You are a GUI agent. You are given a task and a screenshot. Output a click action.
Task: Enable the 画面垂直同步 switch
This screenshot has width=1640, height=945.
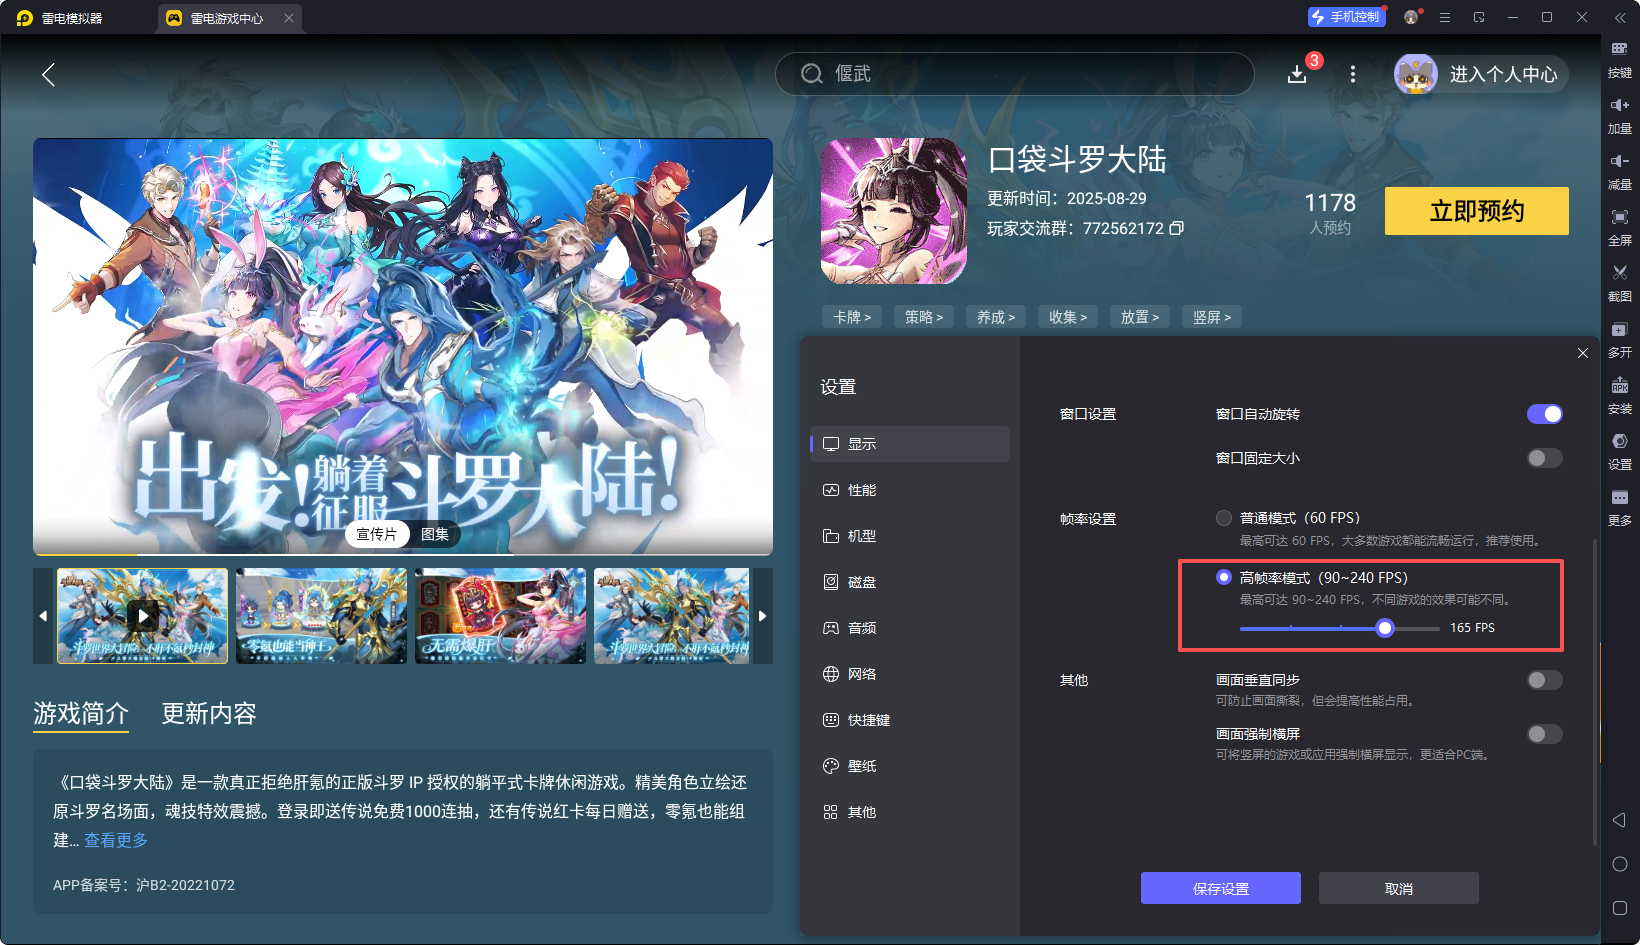click(1544, 680)
